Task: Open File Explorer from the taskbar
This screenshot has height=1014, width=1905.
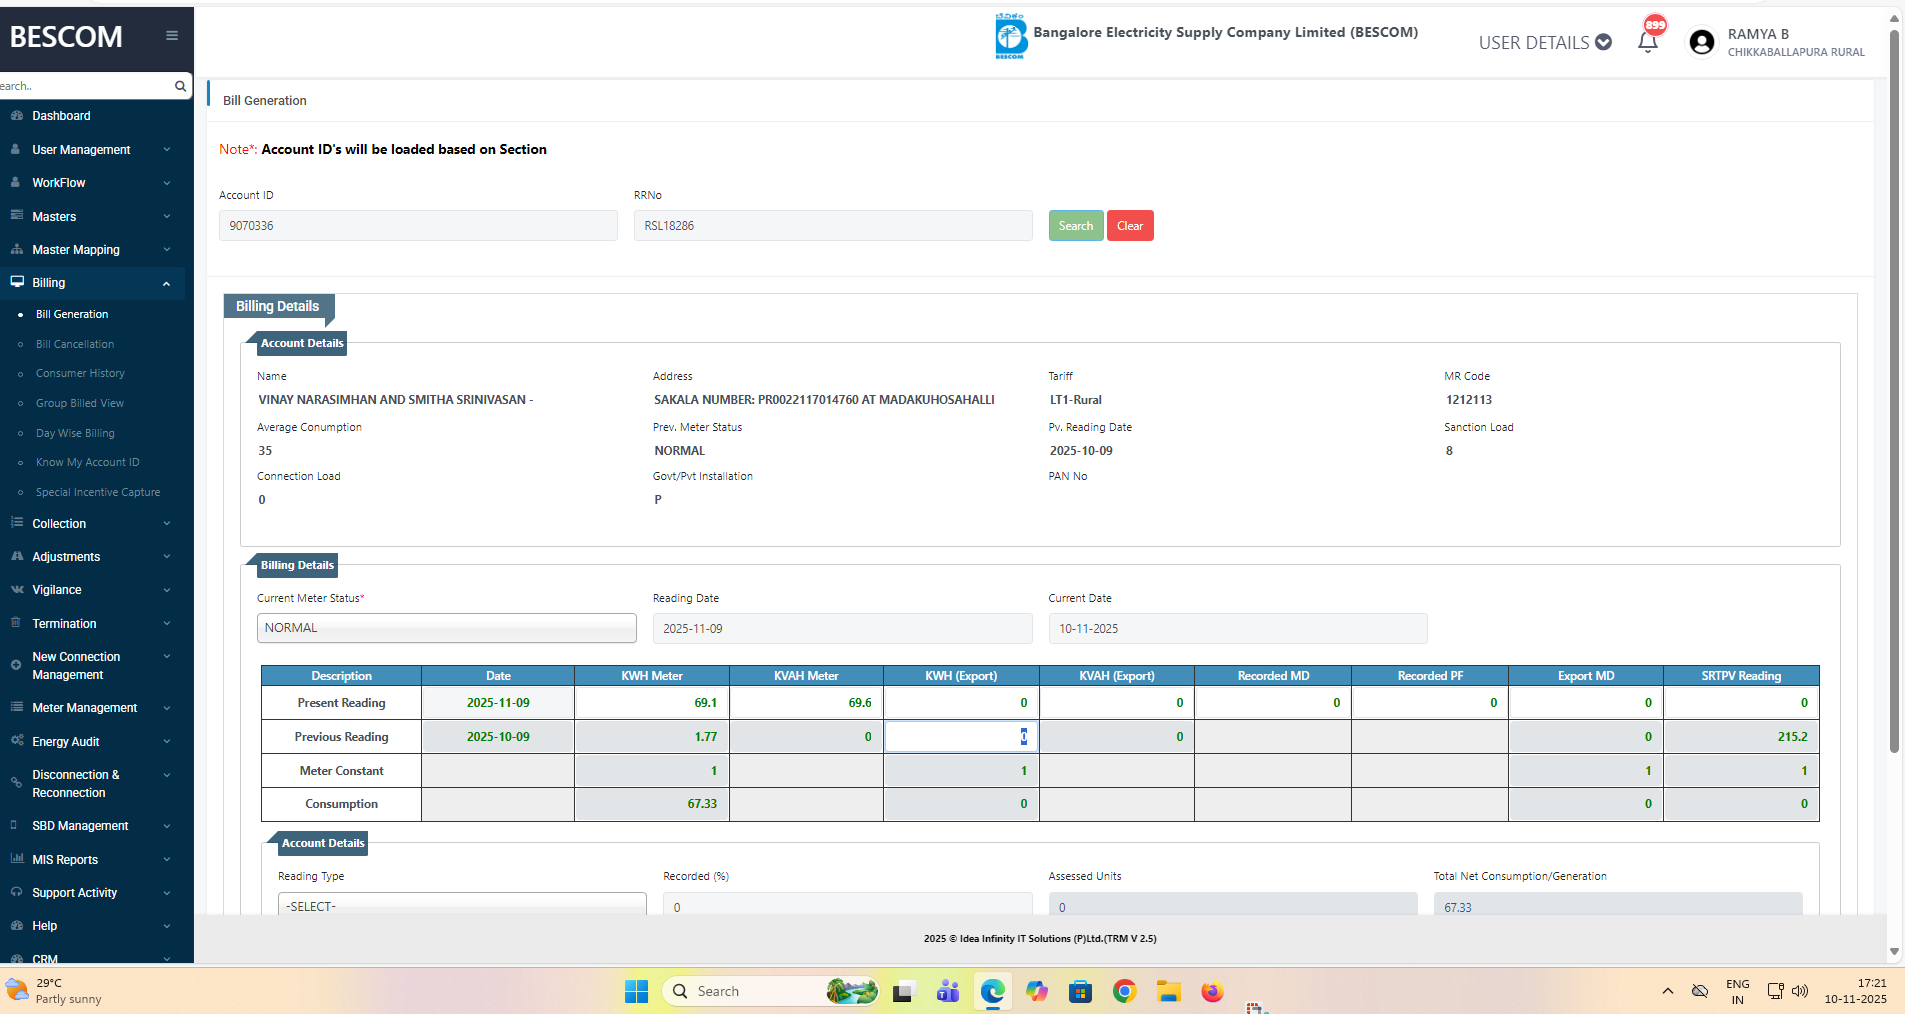Action: pos(1168,991)
